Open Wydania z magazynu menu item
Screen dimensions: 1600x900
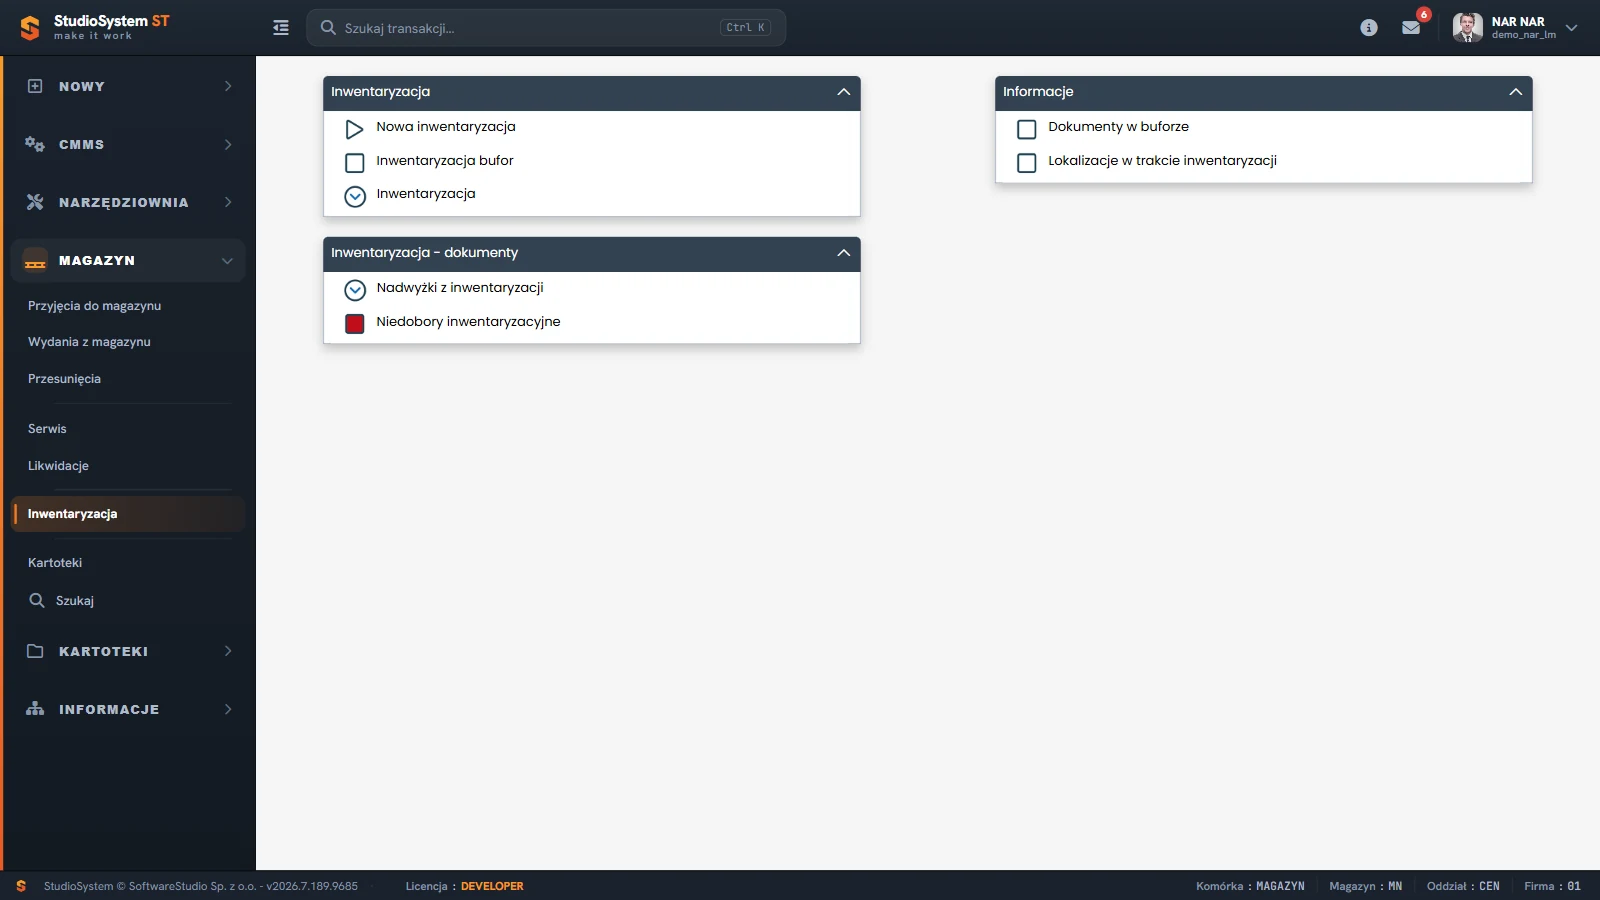(89, 342)
